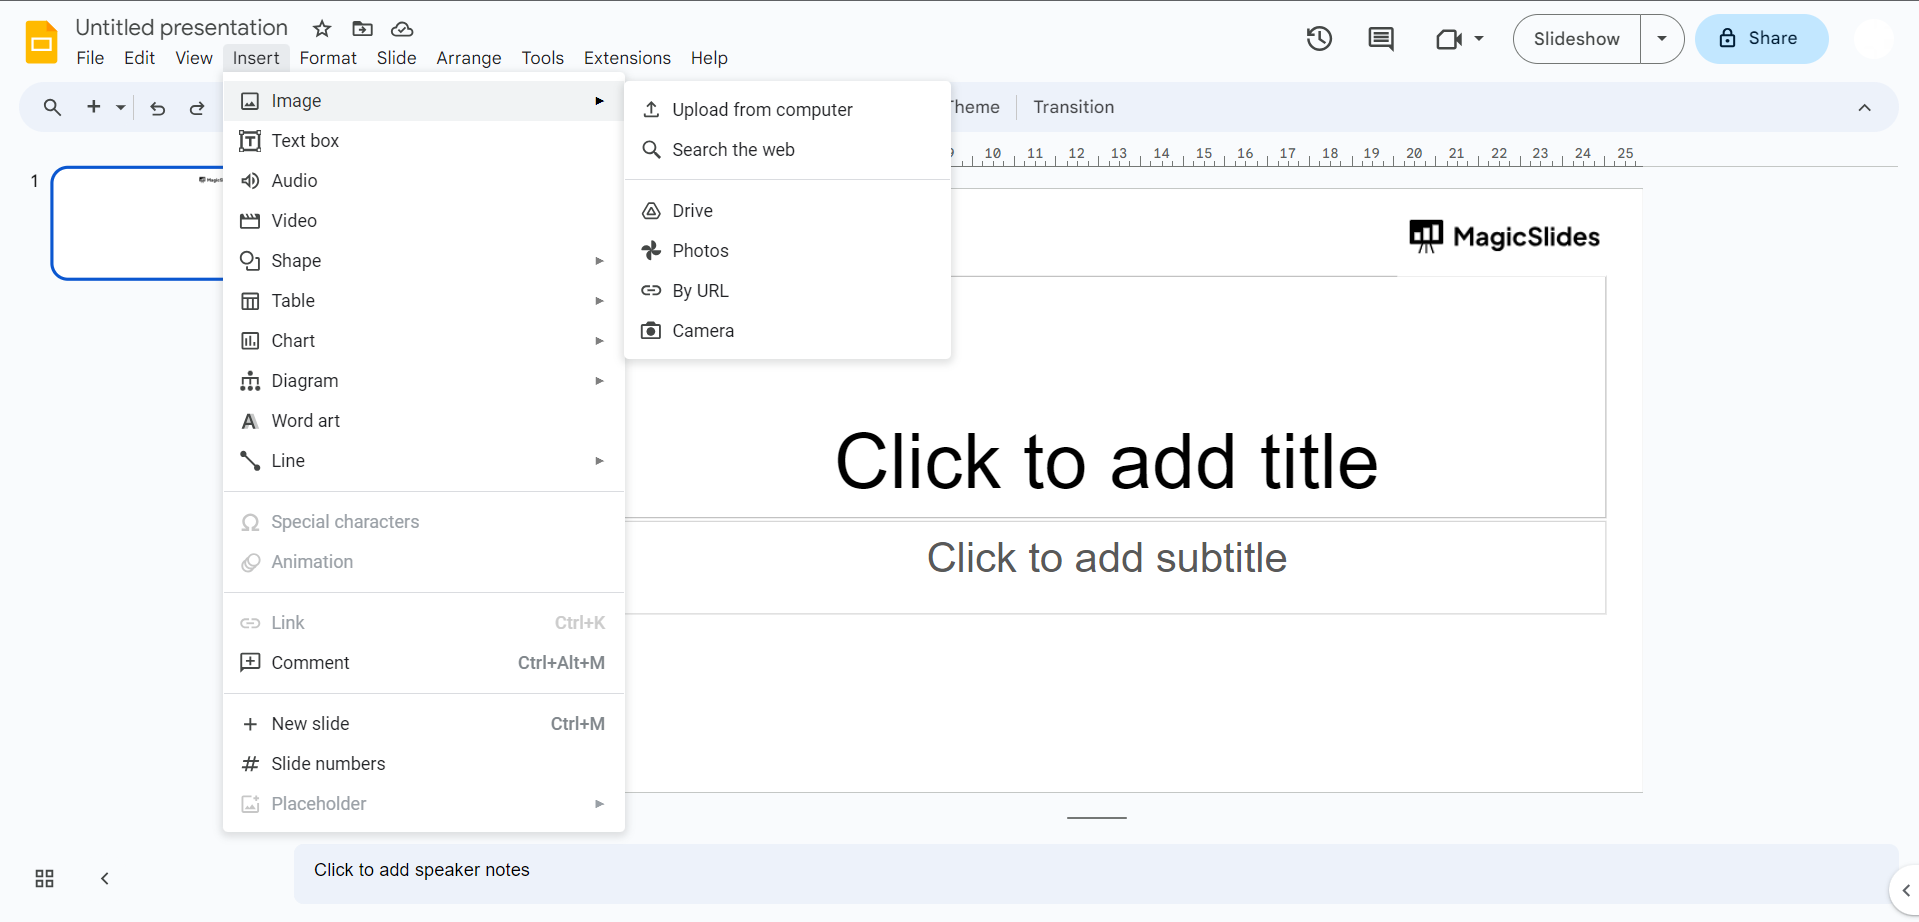Expand the new slide layout dropdown
This screenshot has height=922, width=1919.
coord(120,107)
